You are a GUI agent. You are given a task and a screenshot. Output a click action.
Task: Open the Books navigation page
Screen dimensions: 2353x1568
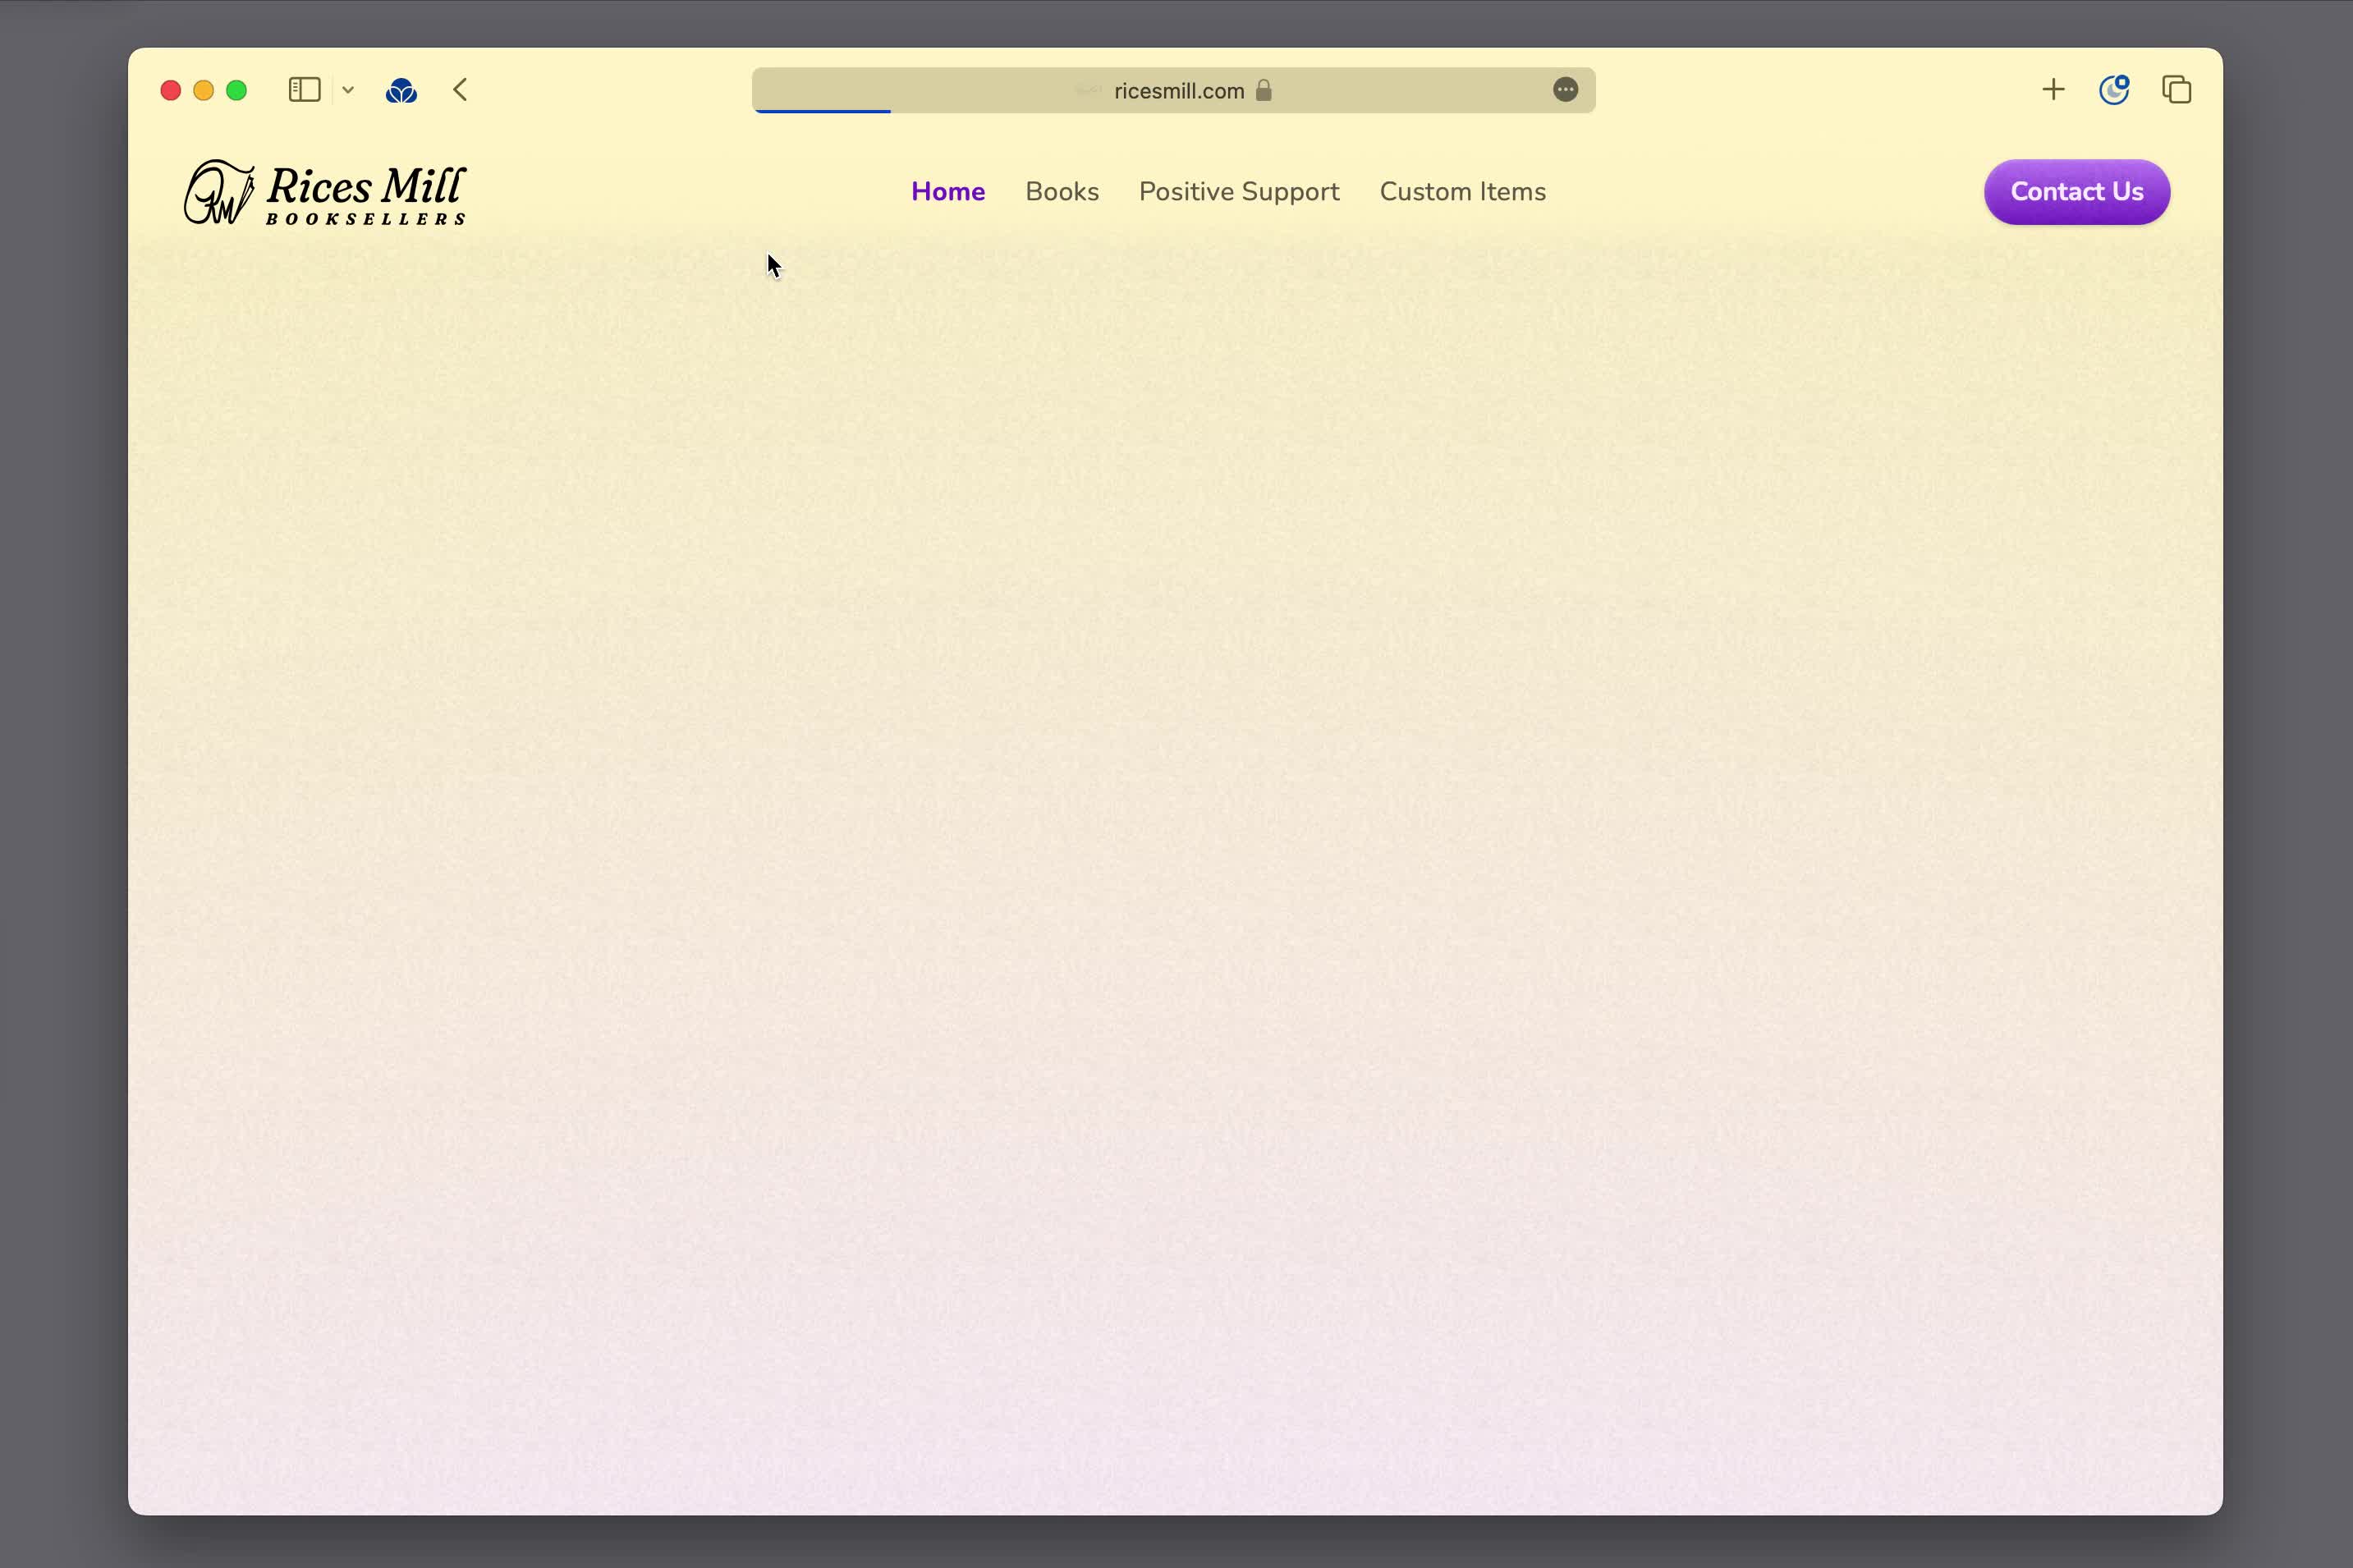coord(1061,192)
